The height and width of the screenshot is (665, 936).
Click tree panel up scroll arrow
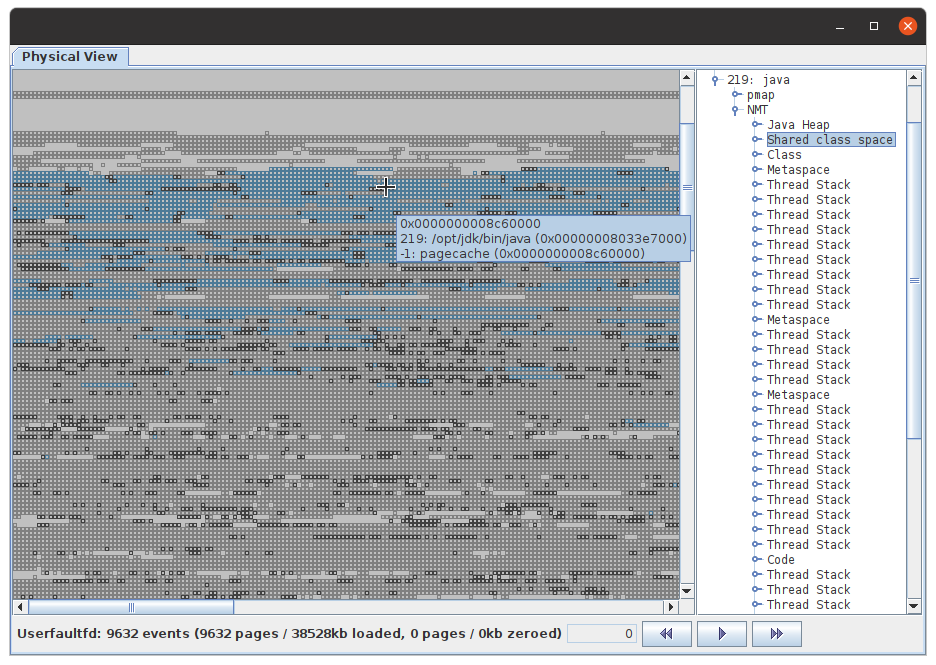[914, 78]
